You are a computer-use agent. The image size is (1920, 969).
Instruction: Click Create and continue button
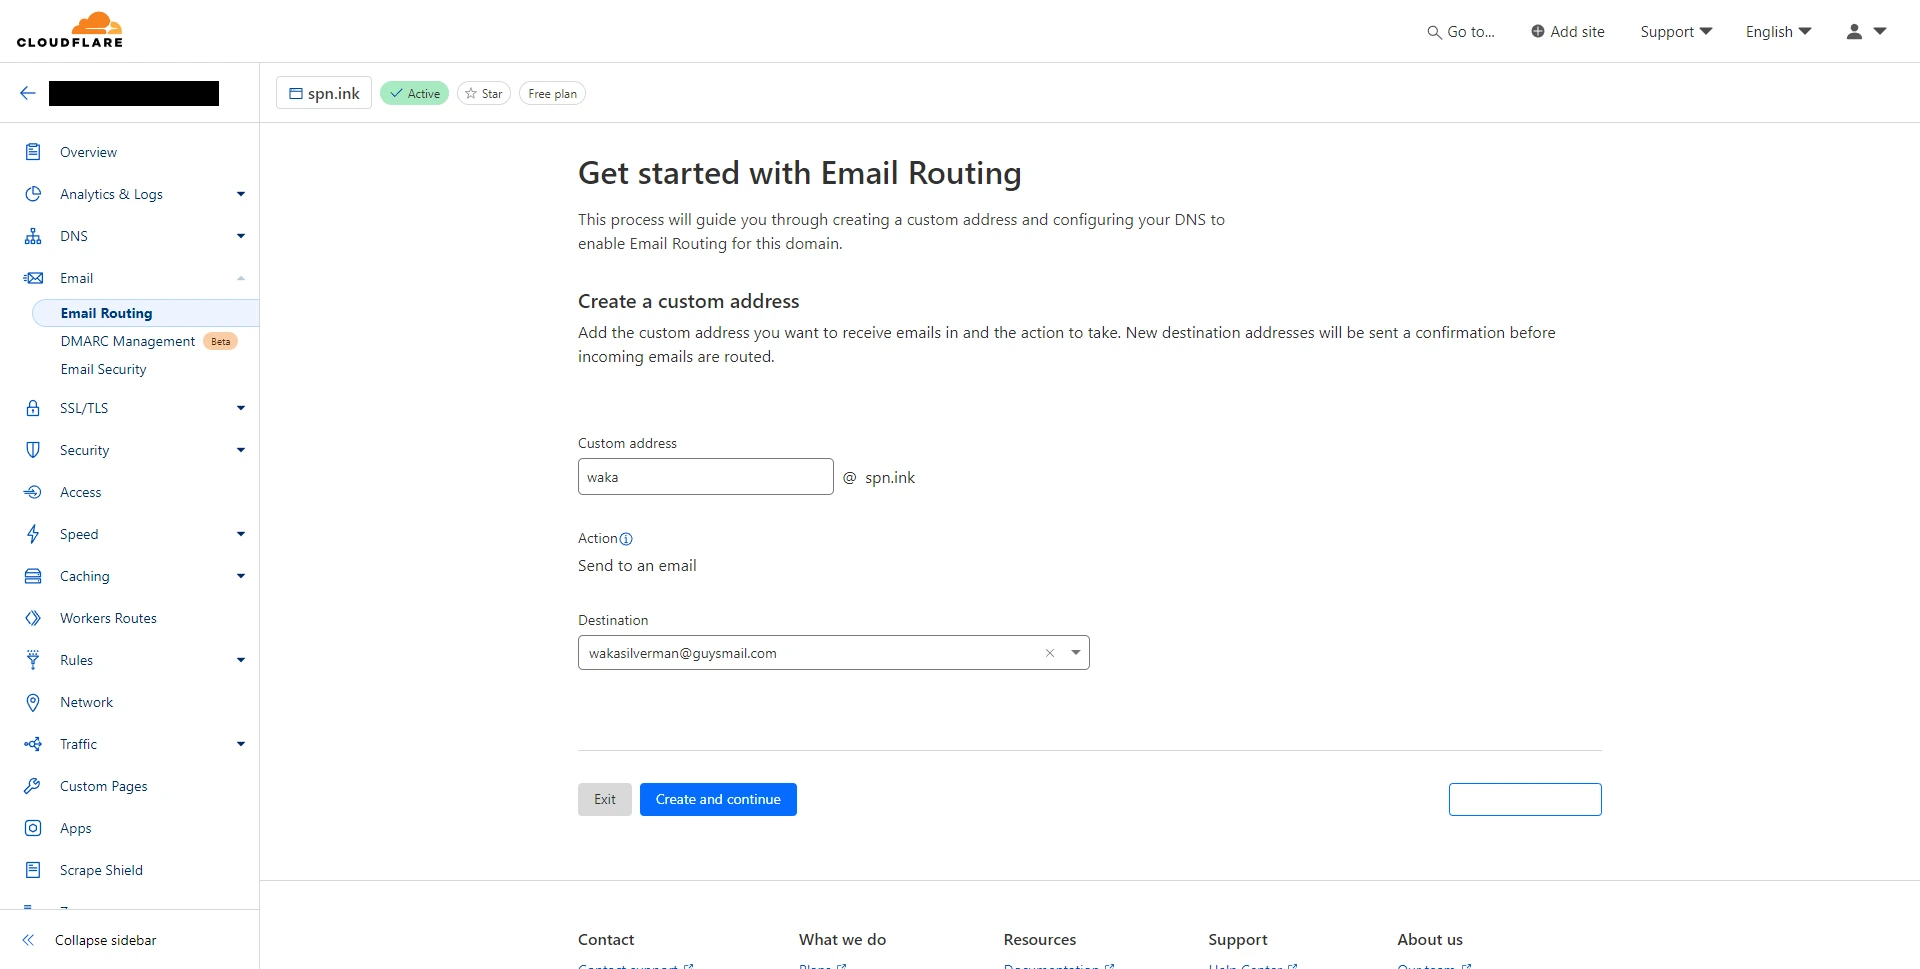click(718, 799)
